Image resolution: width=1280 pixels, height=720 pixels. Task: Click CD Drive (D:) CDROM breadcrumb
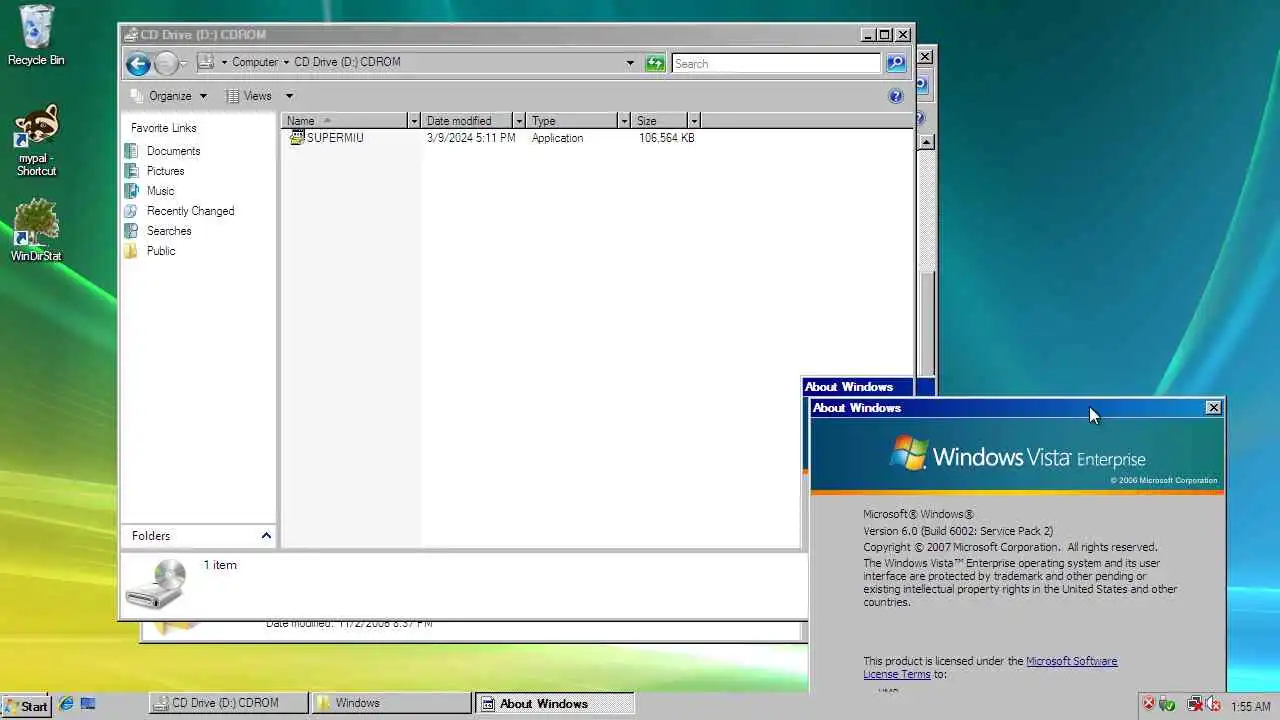[347, 62]
